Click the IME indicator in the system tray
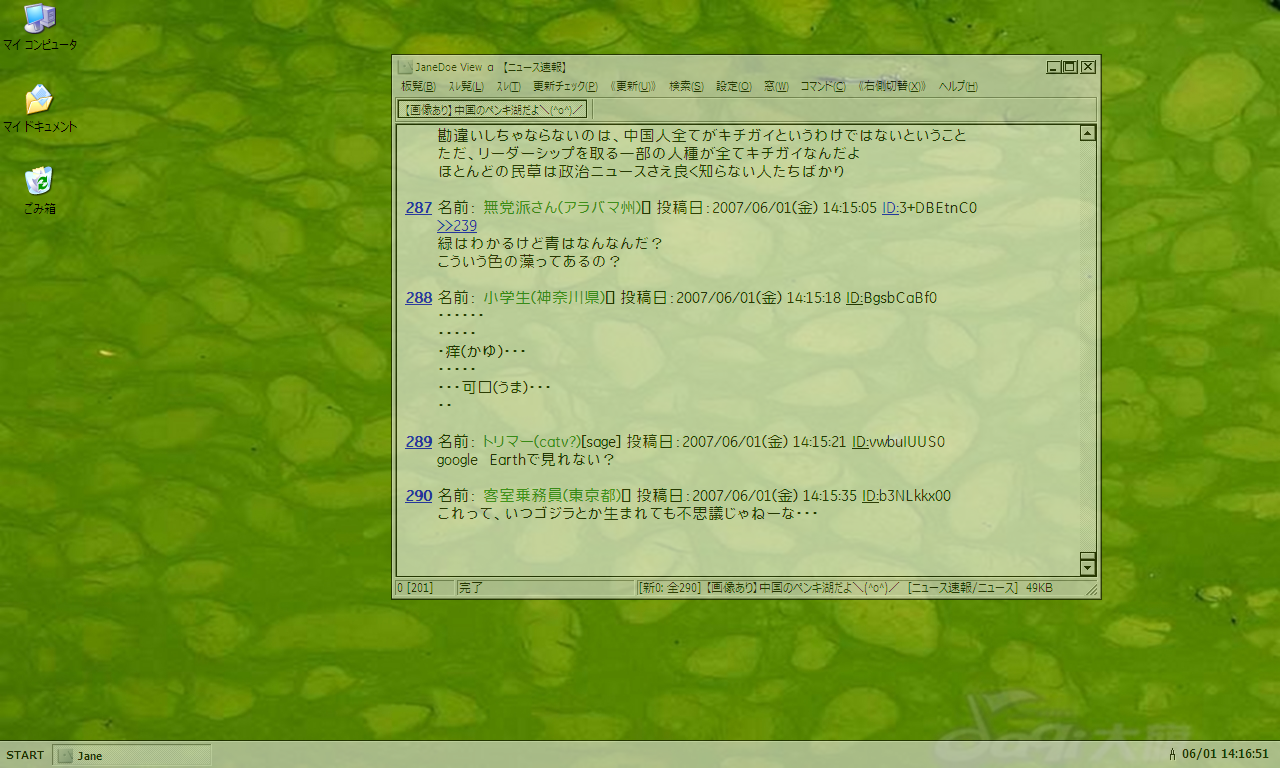The height and width of the screenshot is (768, 1280). click(1172, 754)
